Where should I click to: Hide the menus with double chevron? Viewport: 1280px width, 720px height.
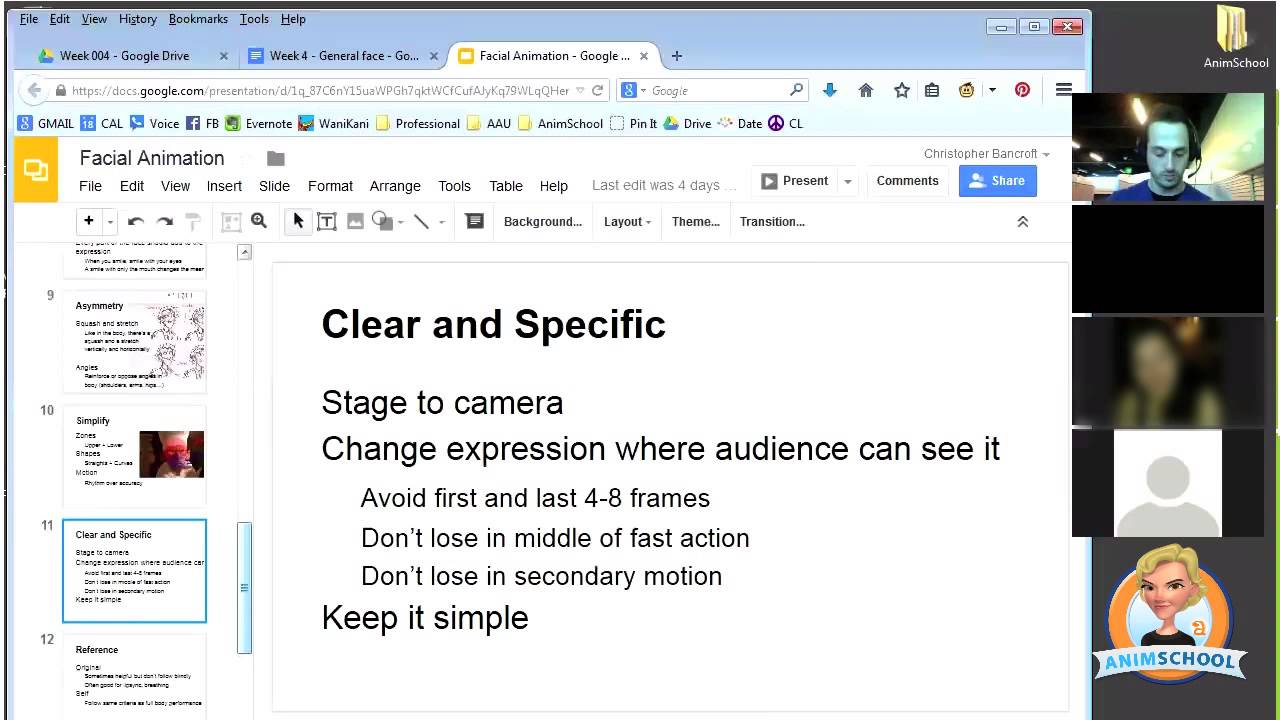click(x=1023, y=222)
